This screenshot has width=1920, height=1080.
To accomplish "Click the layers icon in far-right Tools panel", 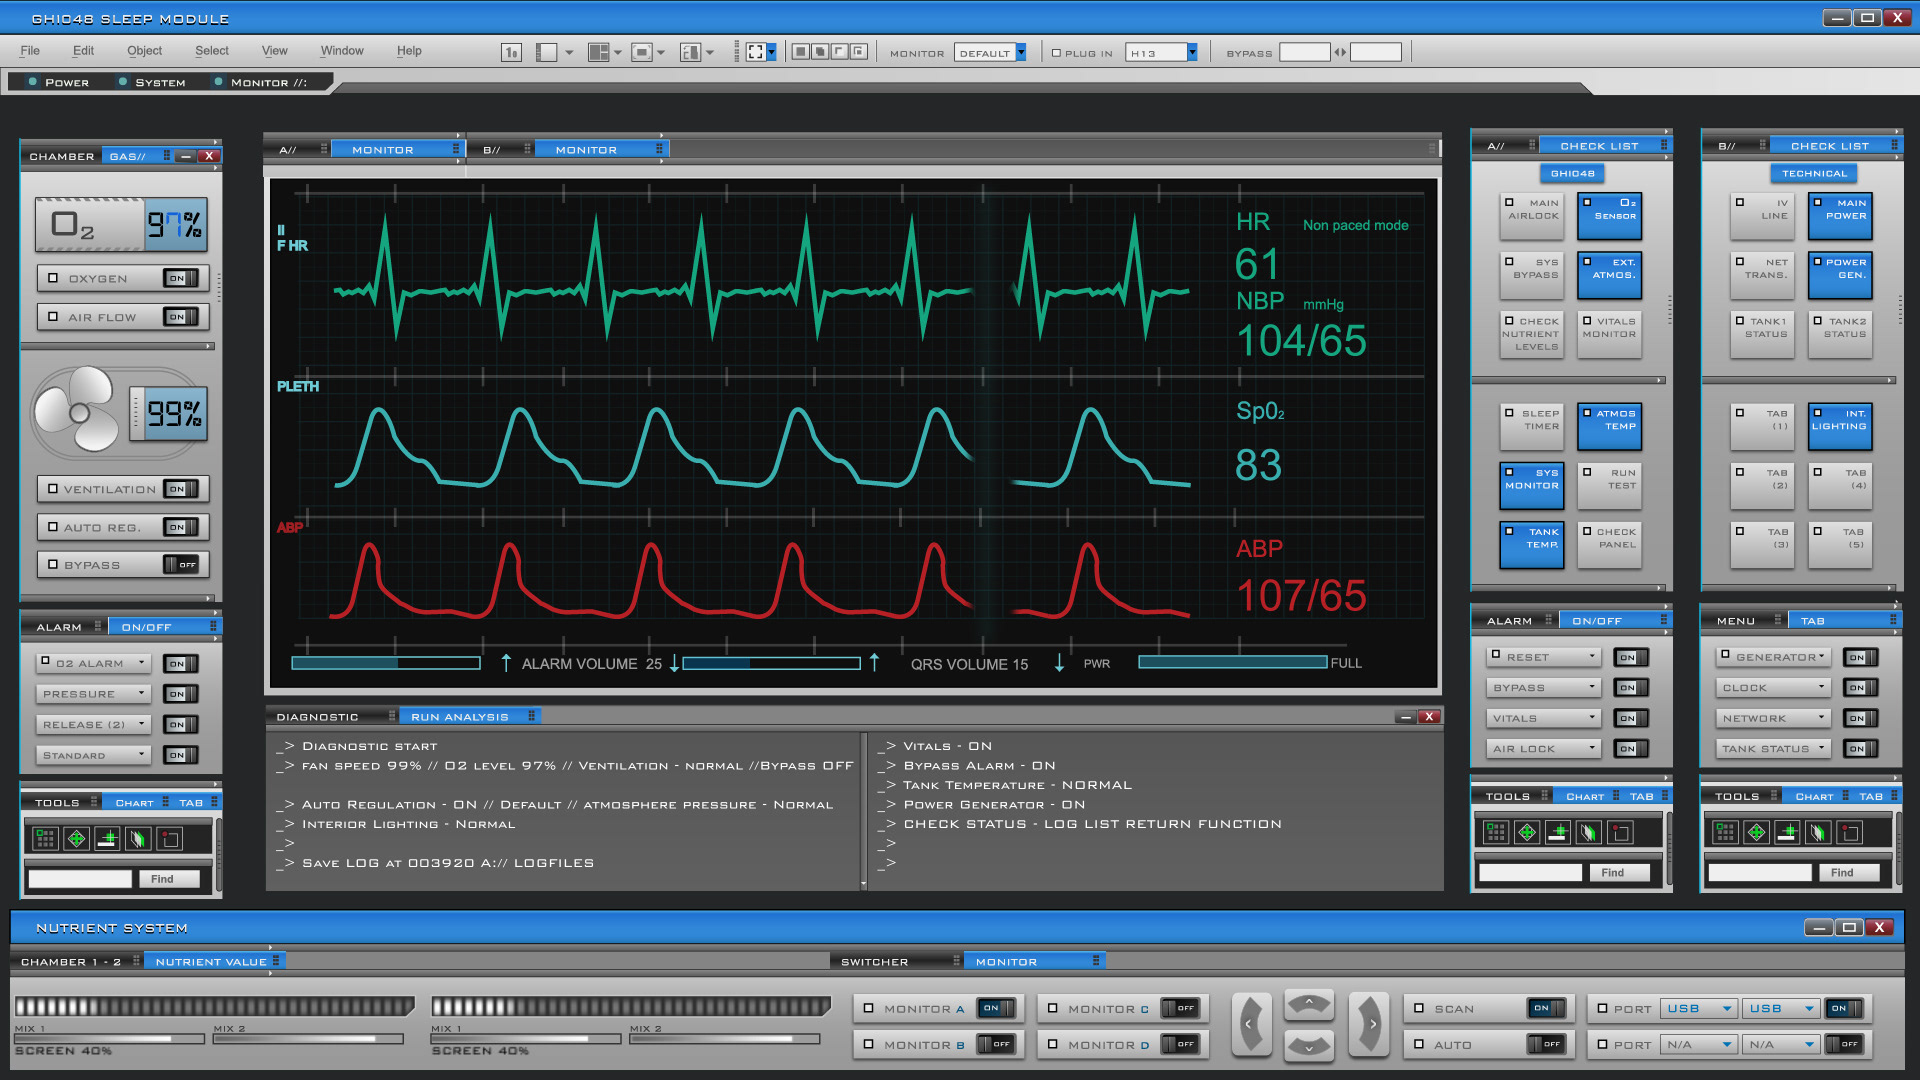I will click(1818, 832).
